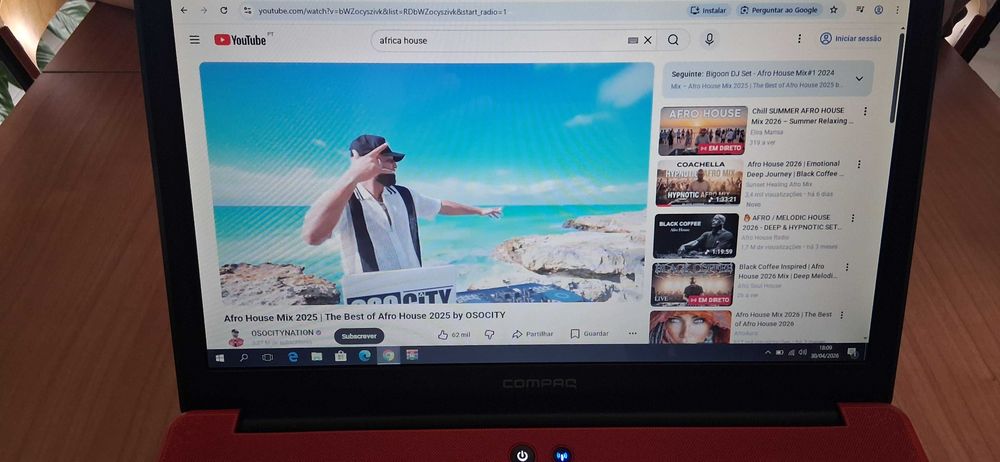Open the network icon in the system tray

(x=791, y=352)
